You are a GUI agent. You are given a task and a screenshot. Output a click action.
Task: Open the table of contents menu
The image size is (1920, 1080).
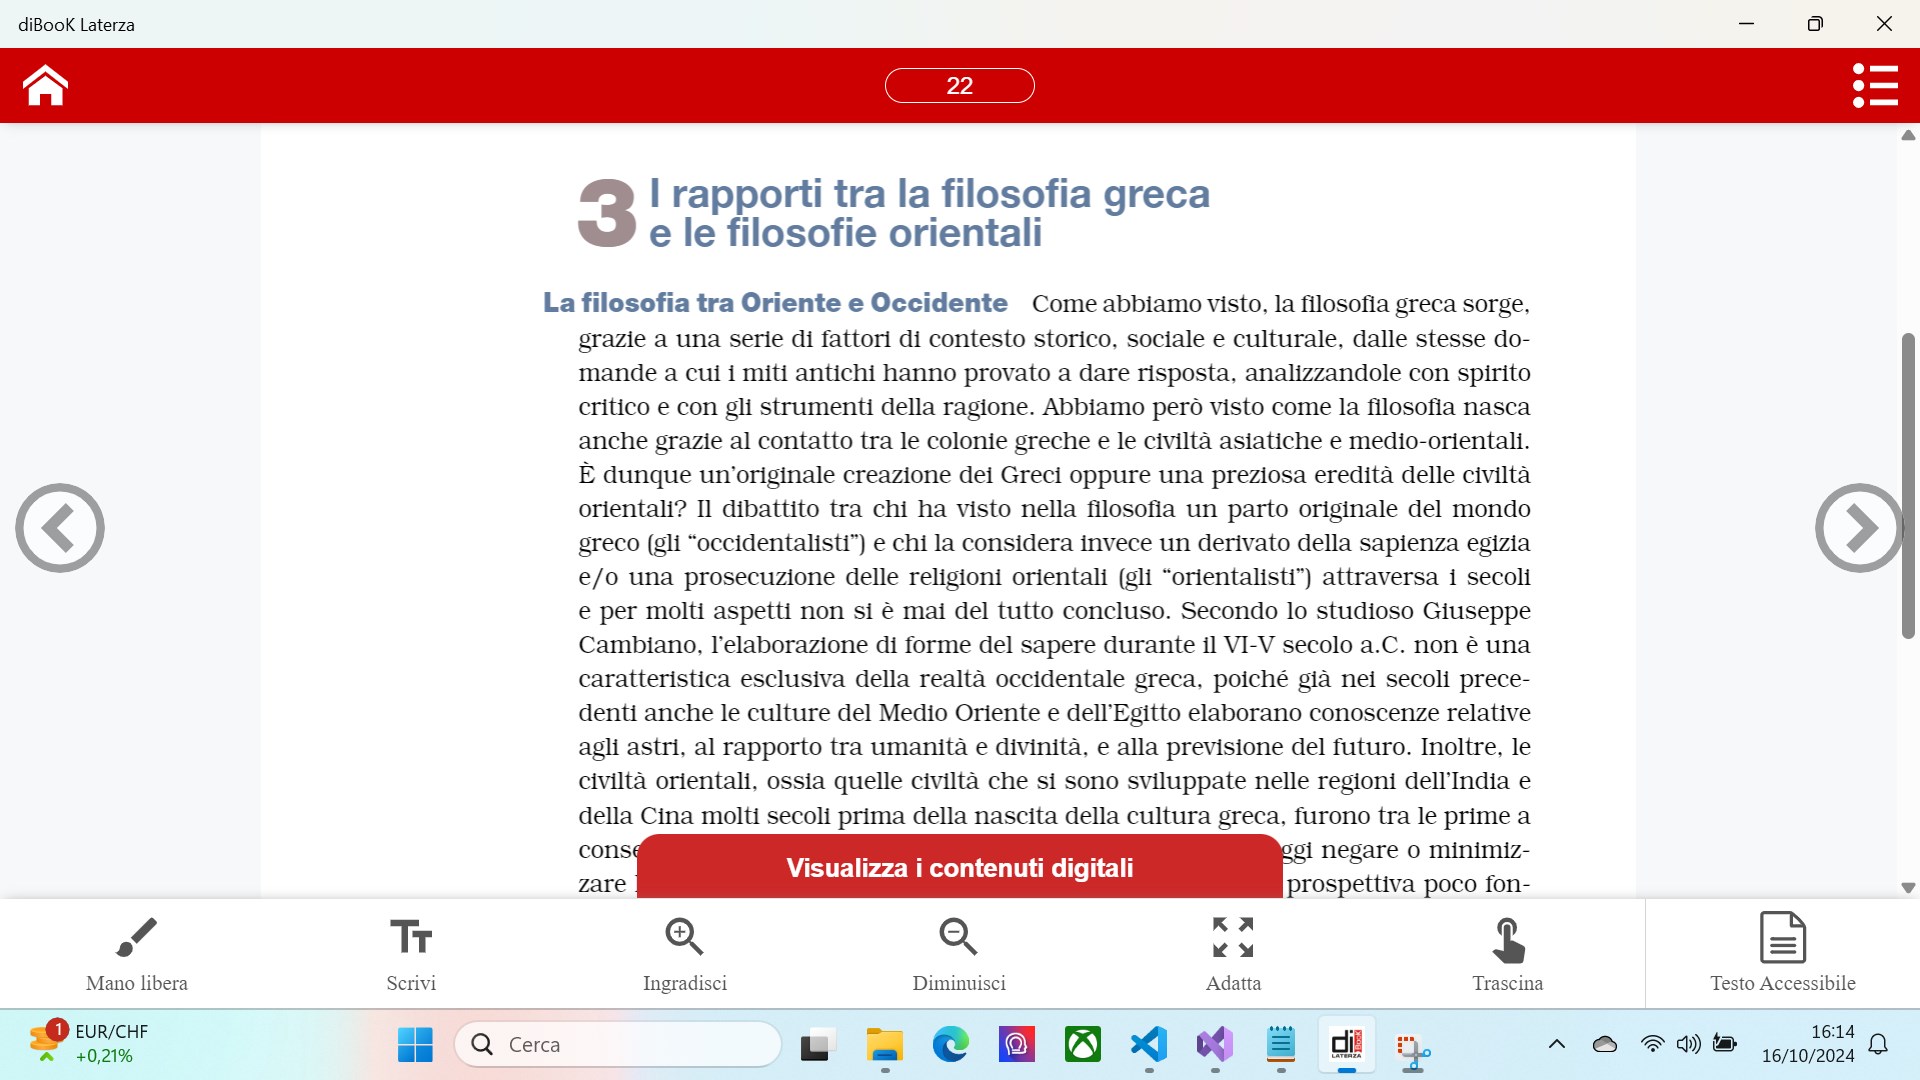click(x=1875, y=85)
